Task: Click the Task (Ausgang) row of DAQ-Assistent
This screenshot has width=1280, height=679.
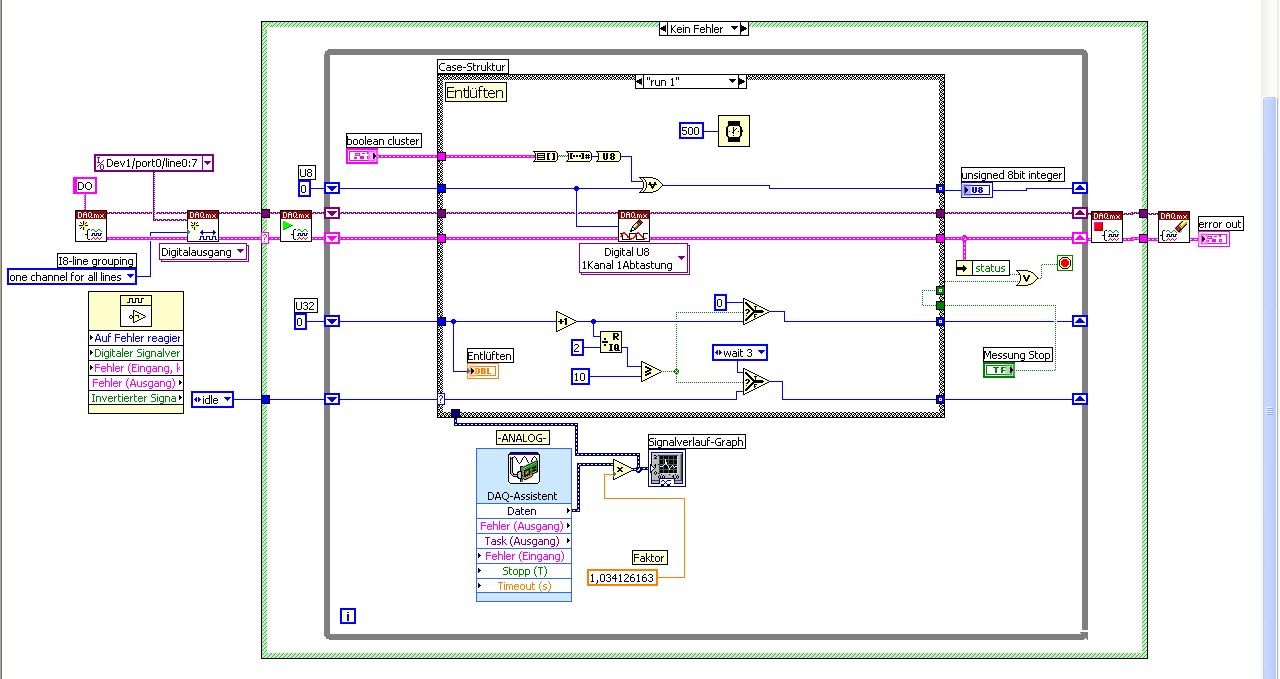Action: 524,541
